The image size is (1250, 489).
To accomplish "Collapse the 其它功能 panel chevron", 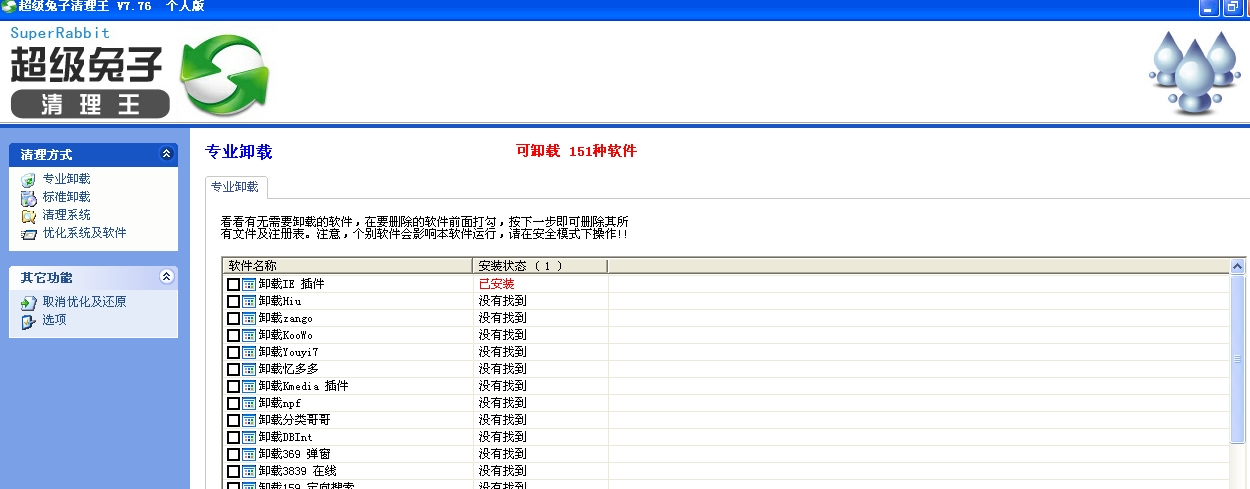I will [x=166, y=277].
